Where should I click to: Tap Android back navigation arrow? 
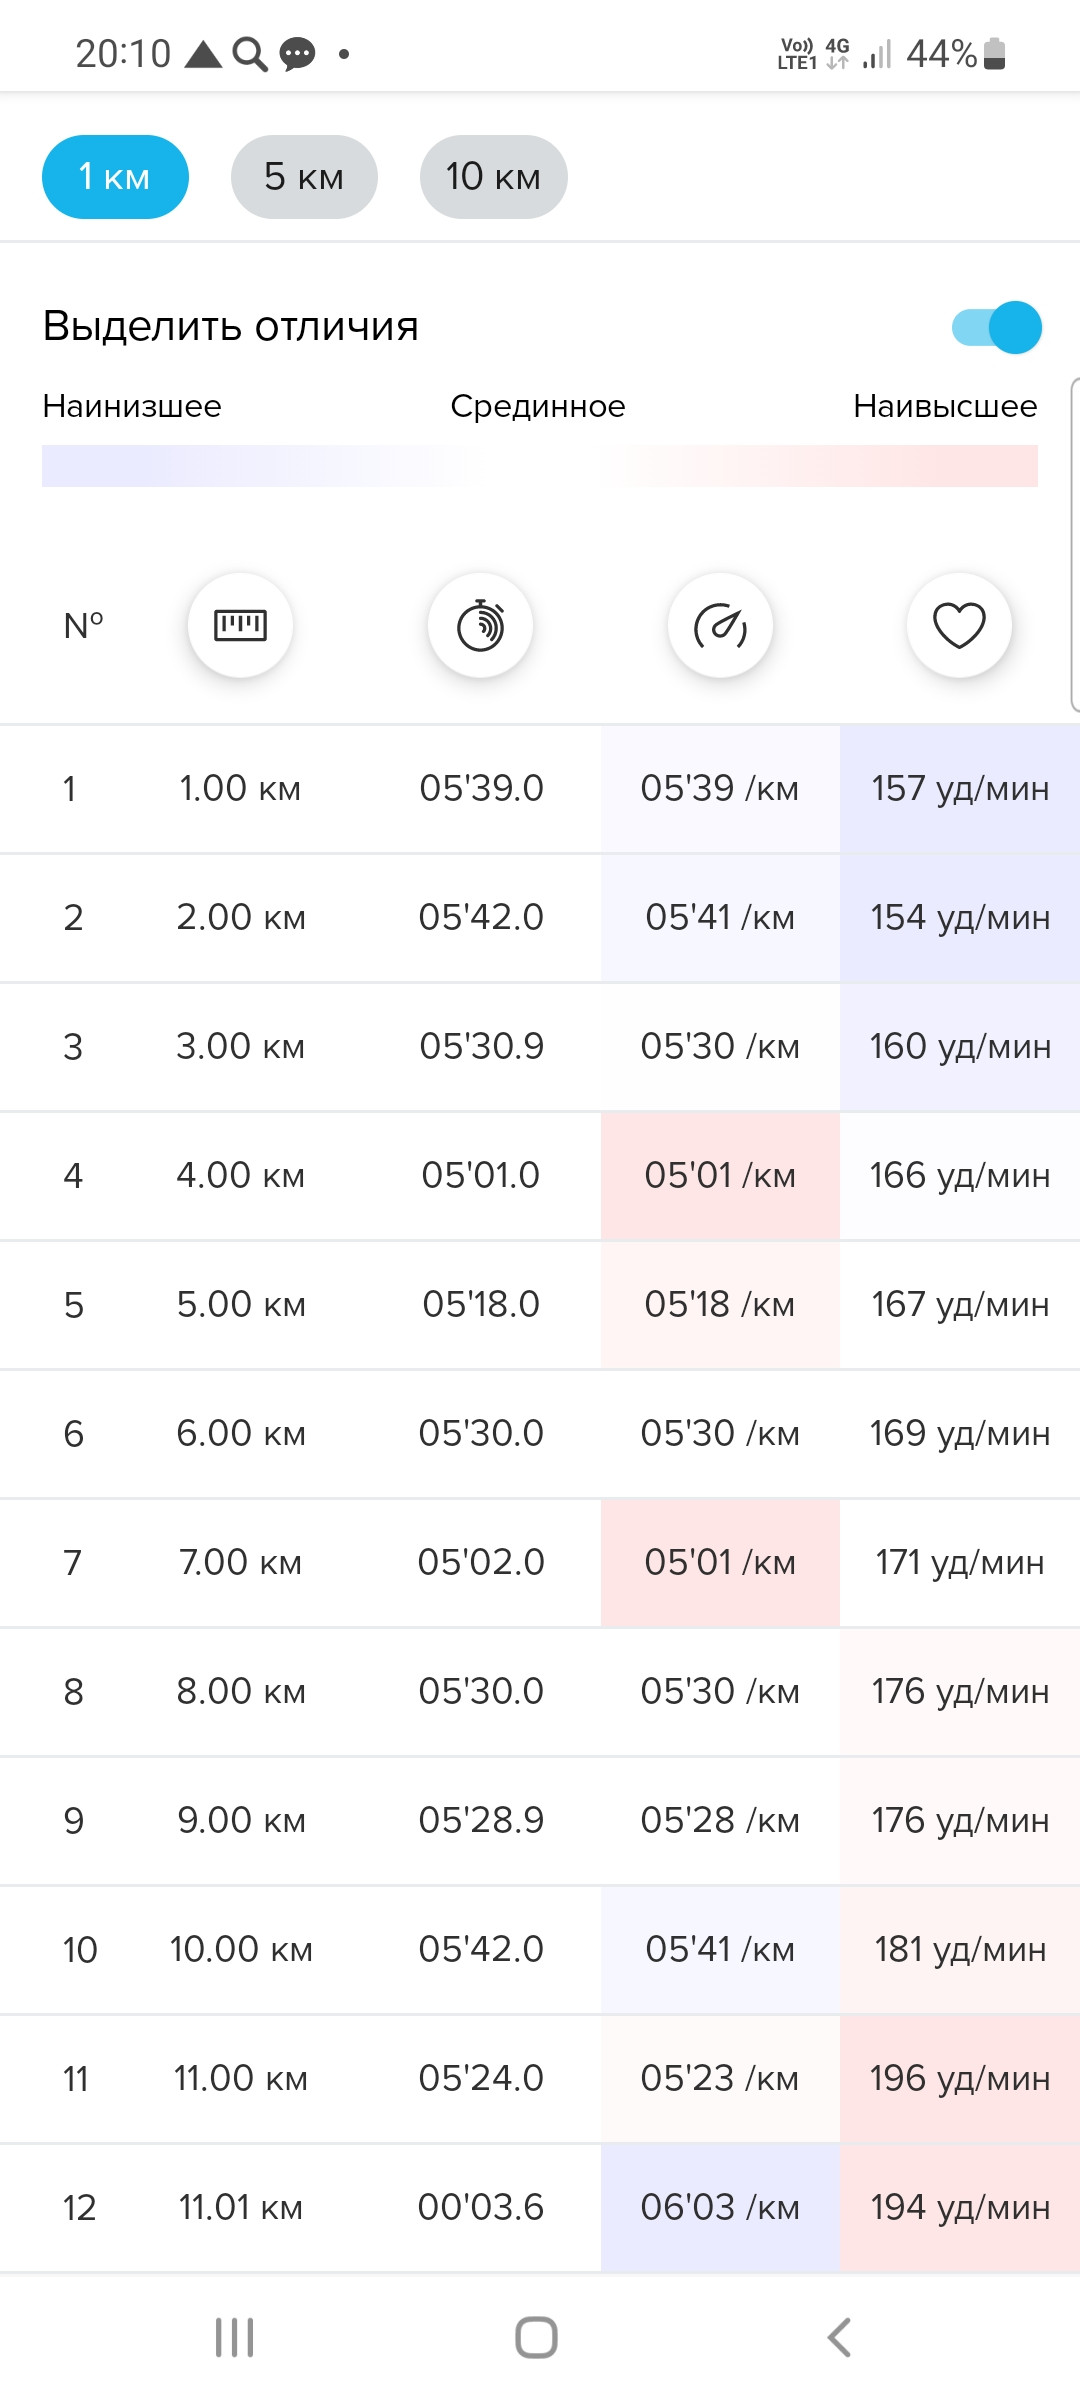click(x=839, y=2337)
